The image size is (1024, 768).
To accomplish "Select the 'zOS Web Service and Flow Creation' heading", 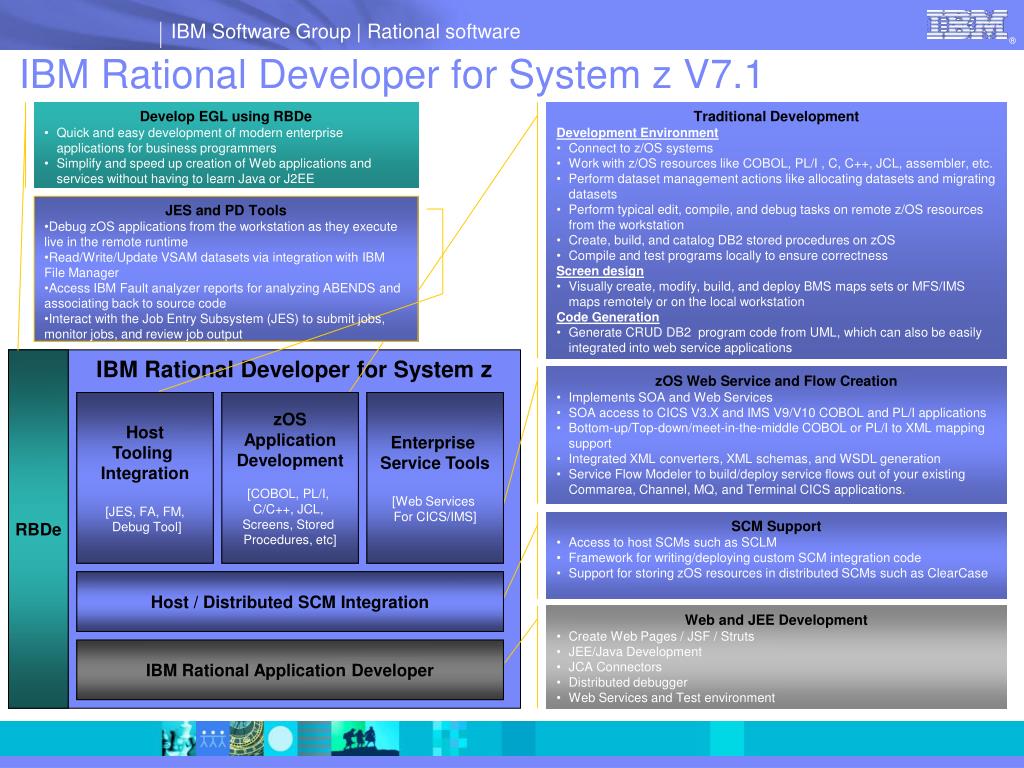I will (776, 381).
